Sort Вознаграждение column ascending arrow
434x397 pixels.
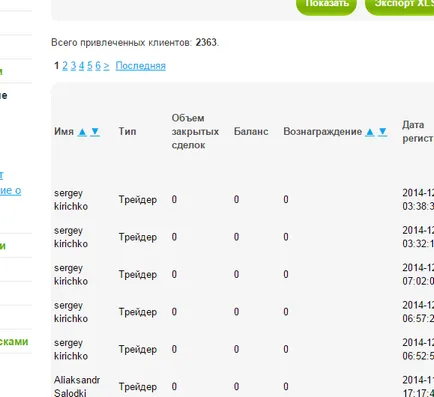click(x=370, y=132)
